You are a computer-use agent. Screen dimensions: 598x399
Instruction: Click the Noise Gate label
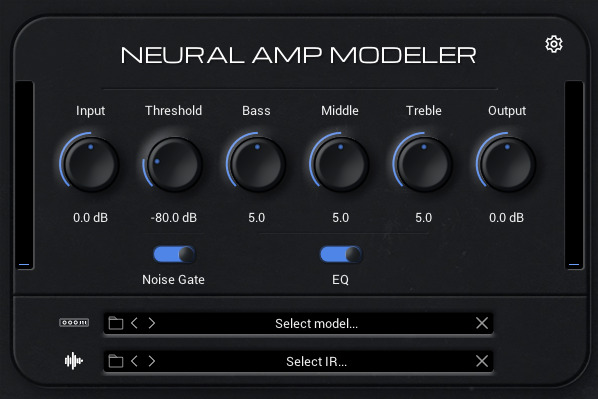coord(174,280)
